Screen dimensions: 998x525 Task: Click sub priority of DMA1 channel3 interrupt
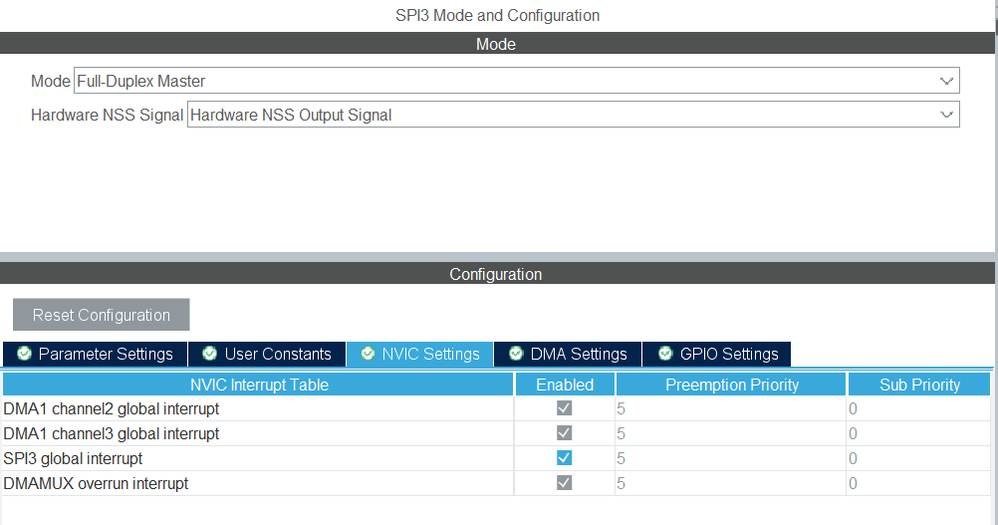point(918,433)
